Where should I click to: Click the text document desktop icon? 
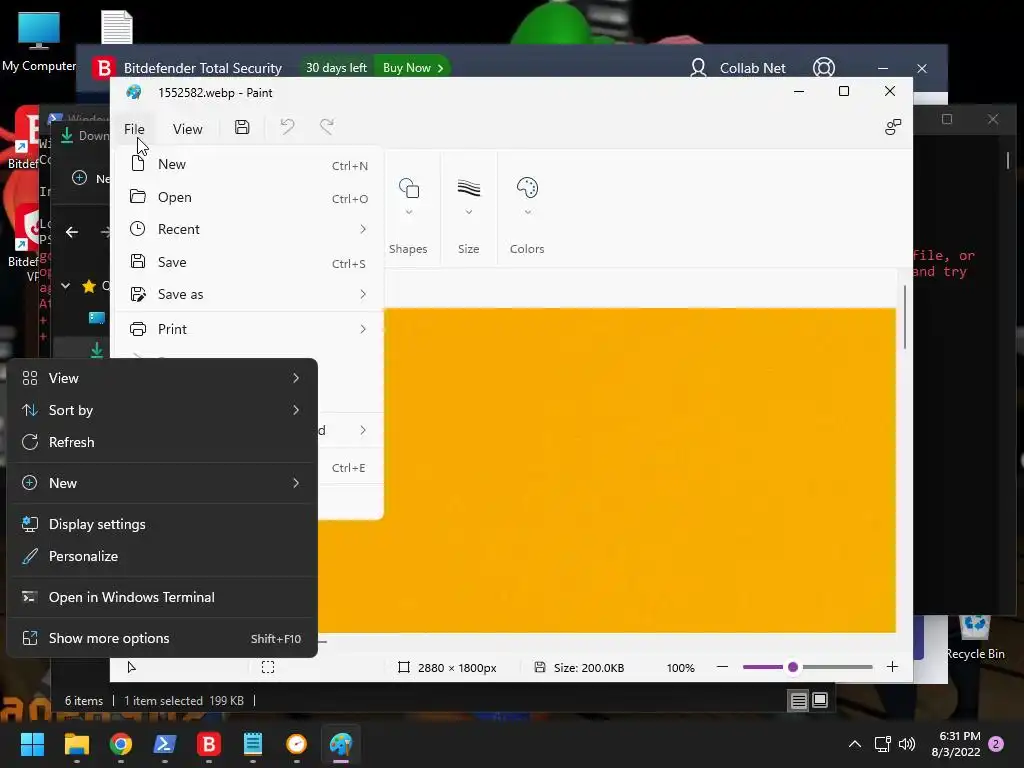coord(117,27)
